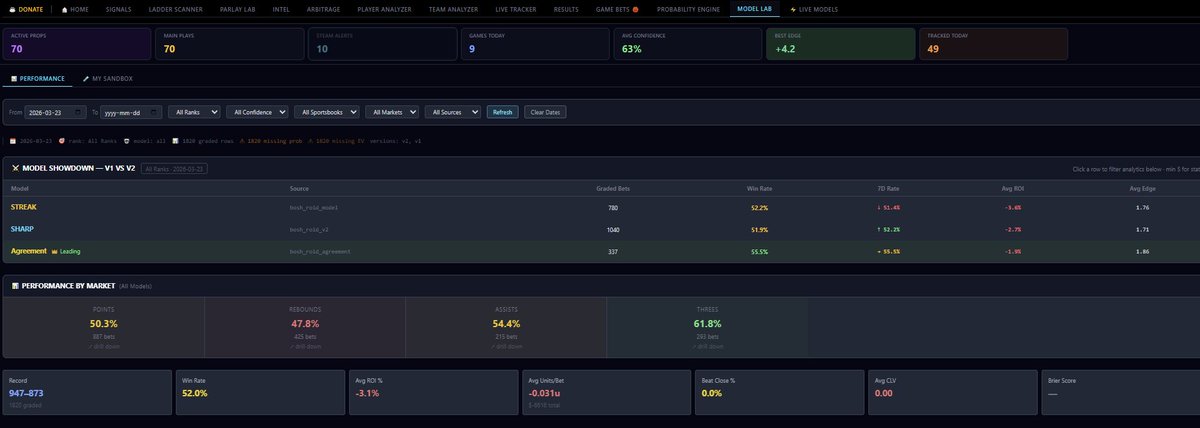1200x428 pixels.
Task: Click the missing prob warning icon
Action: (x=241, y=141)
